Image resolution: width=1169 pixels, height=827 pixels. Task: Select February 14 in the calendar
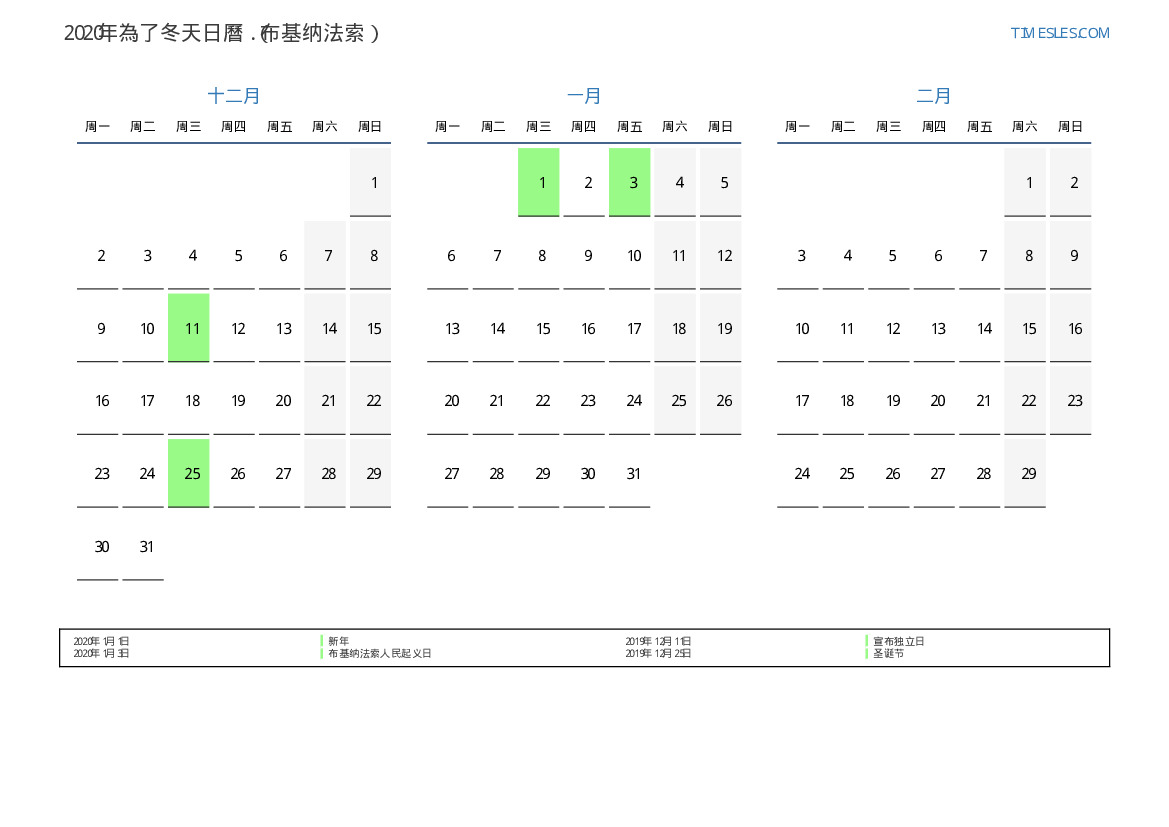click(980, 328)
